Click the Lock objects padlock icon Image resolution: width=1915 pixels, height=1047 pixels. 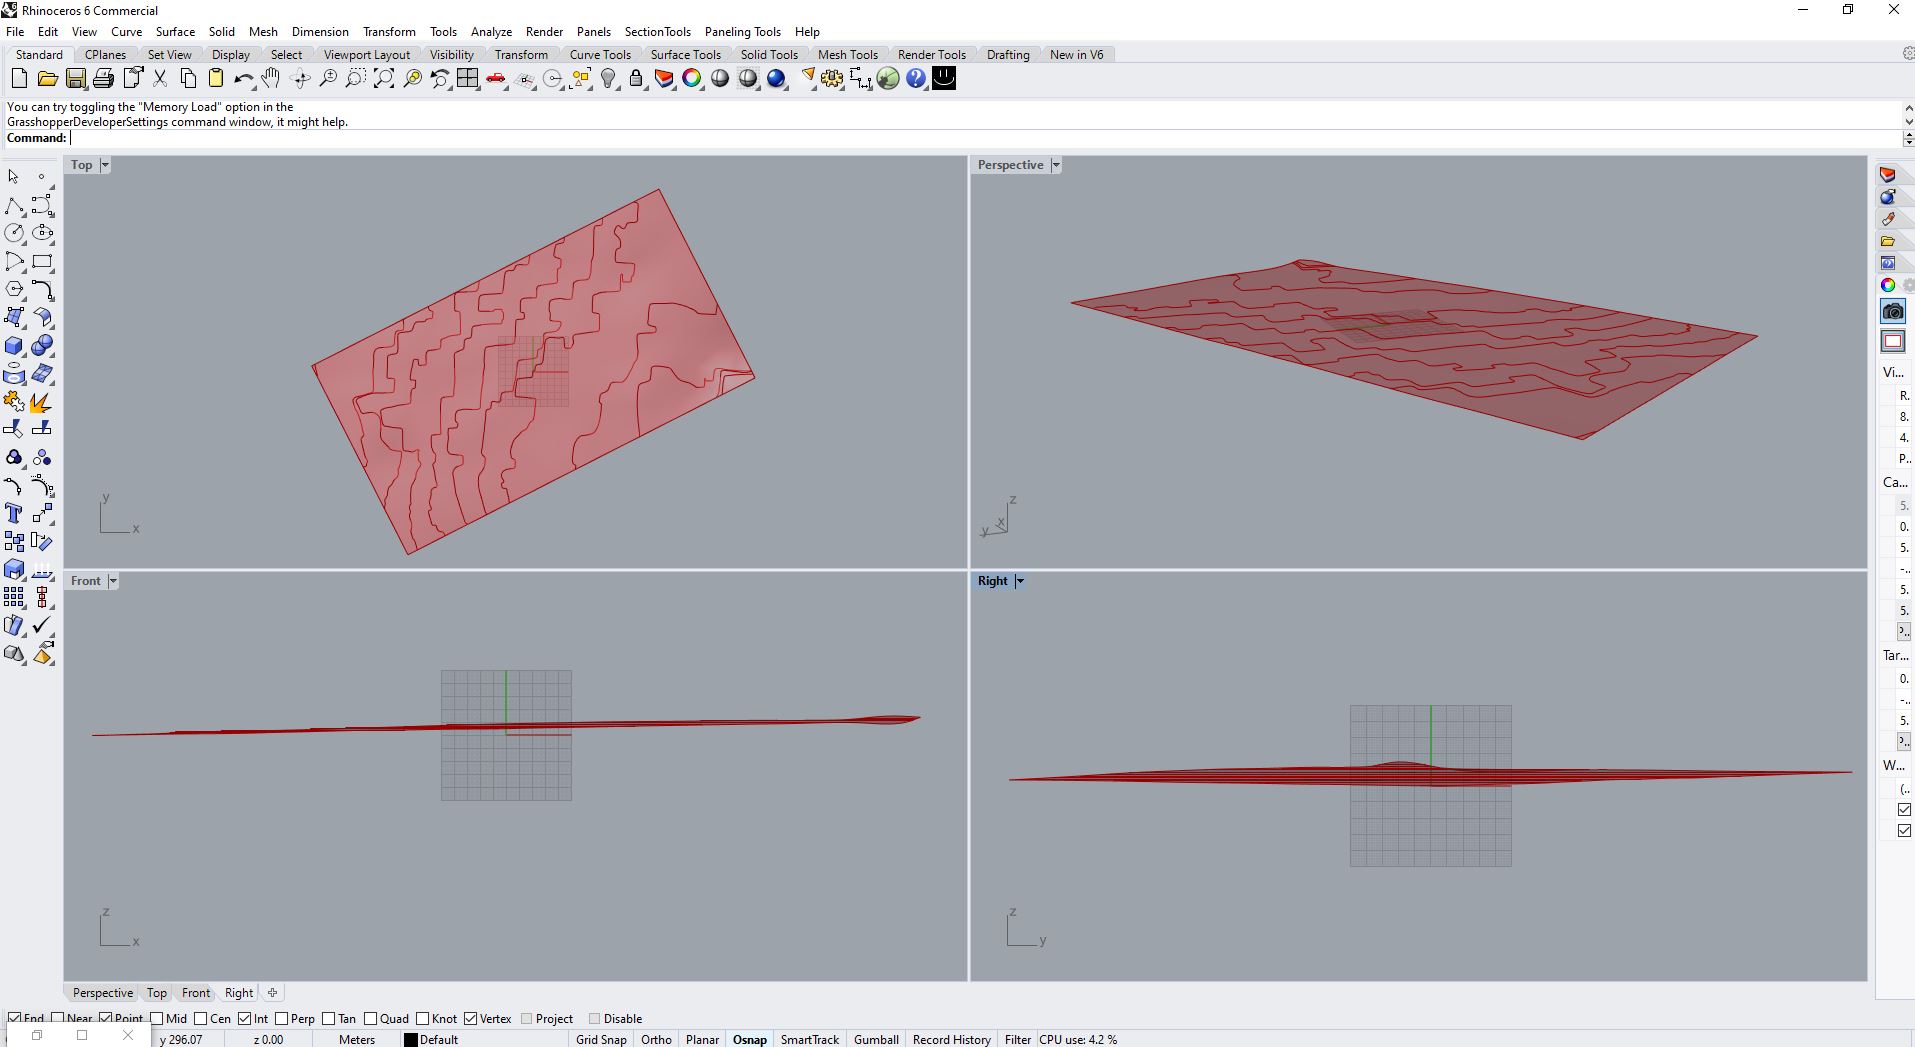[636, 79]
